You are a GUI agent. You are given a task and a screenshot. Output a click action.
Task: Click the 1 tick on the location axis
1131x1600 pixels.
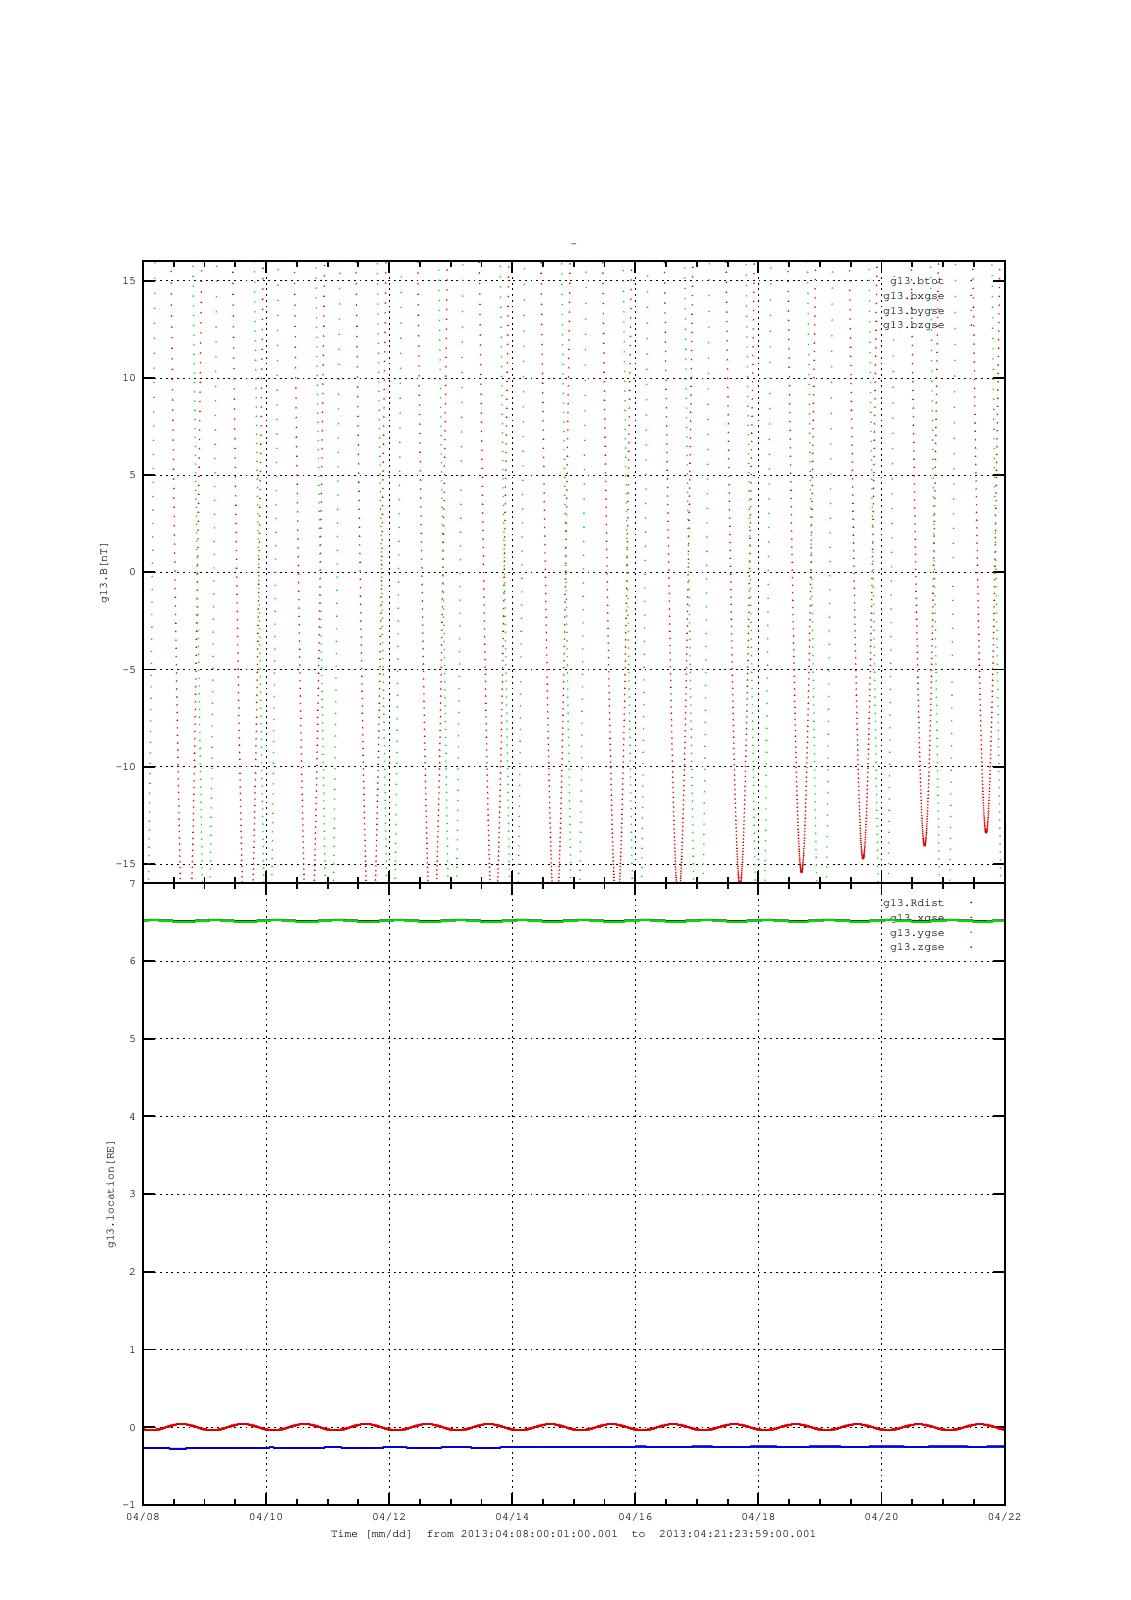point(132,1350)
